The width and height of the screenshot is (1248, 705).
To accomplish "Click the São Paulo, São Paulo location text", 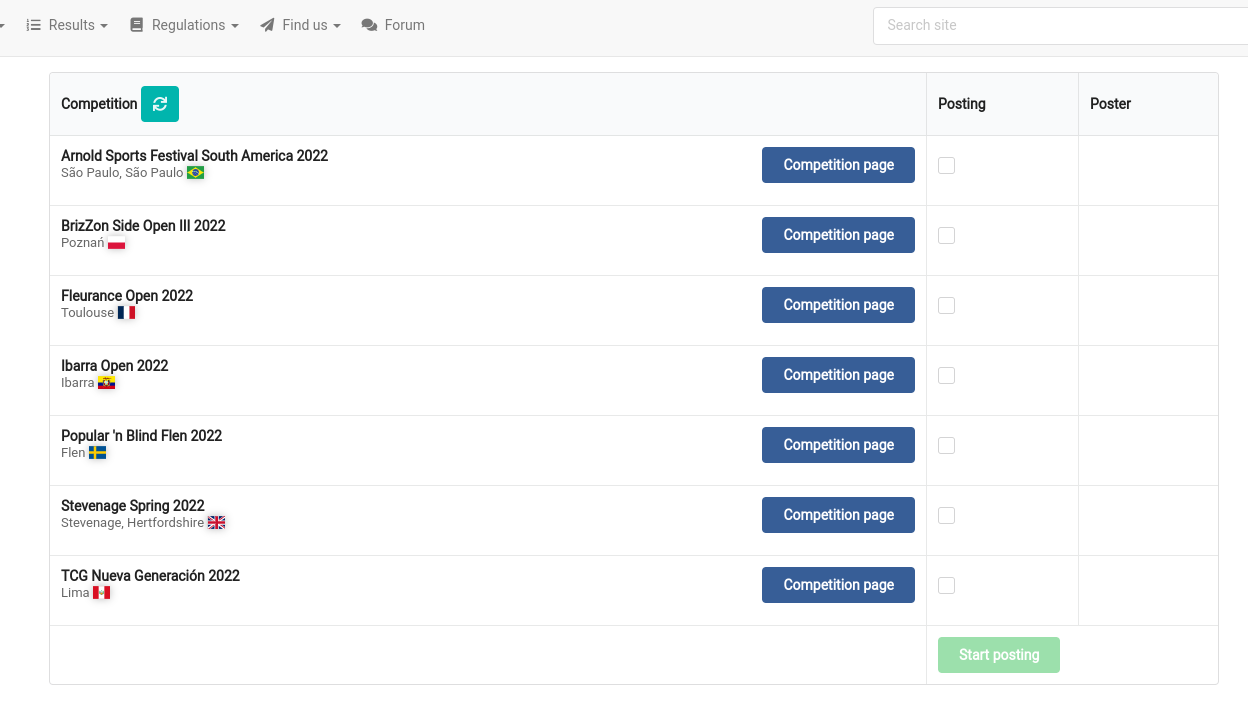I will [122, 173].
